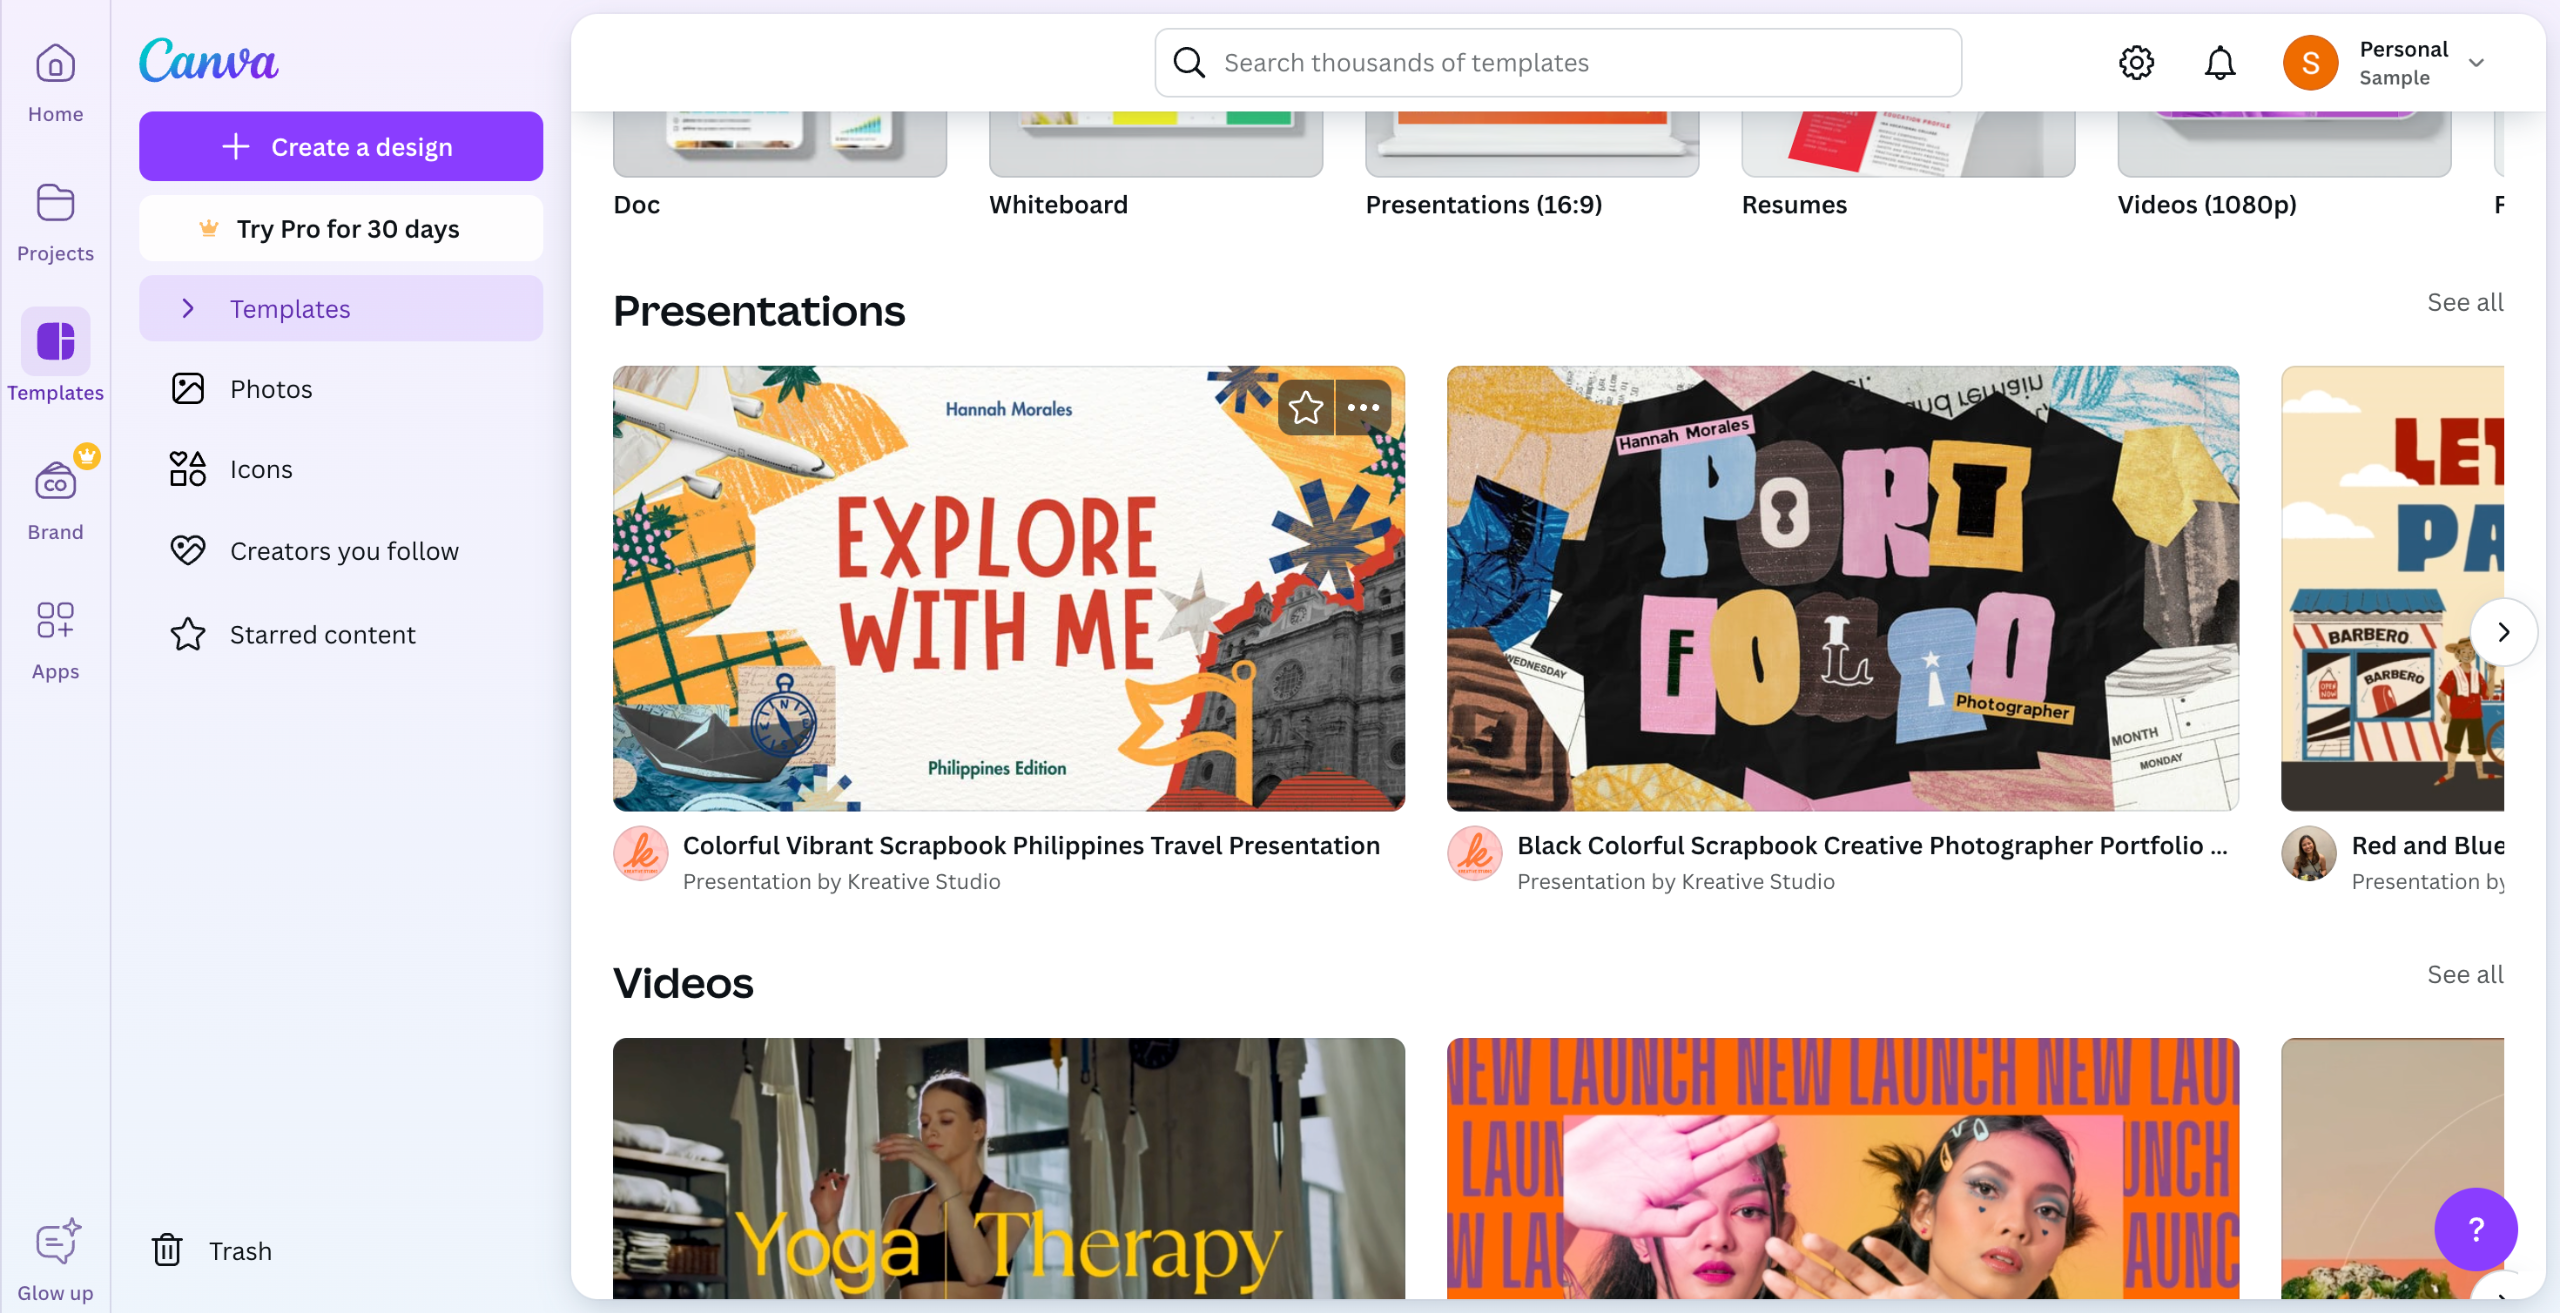Open Starred content
Screen dimensions: 2560x1313
click(341, 635)
